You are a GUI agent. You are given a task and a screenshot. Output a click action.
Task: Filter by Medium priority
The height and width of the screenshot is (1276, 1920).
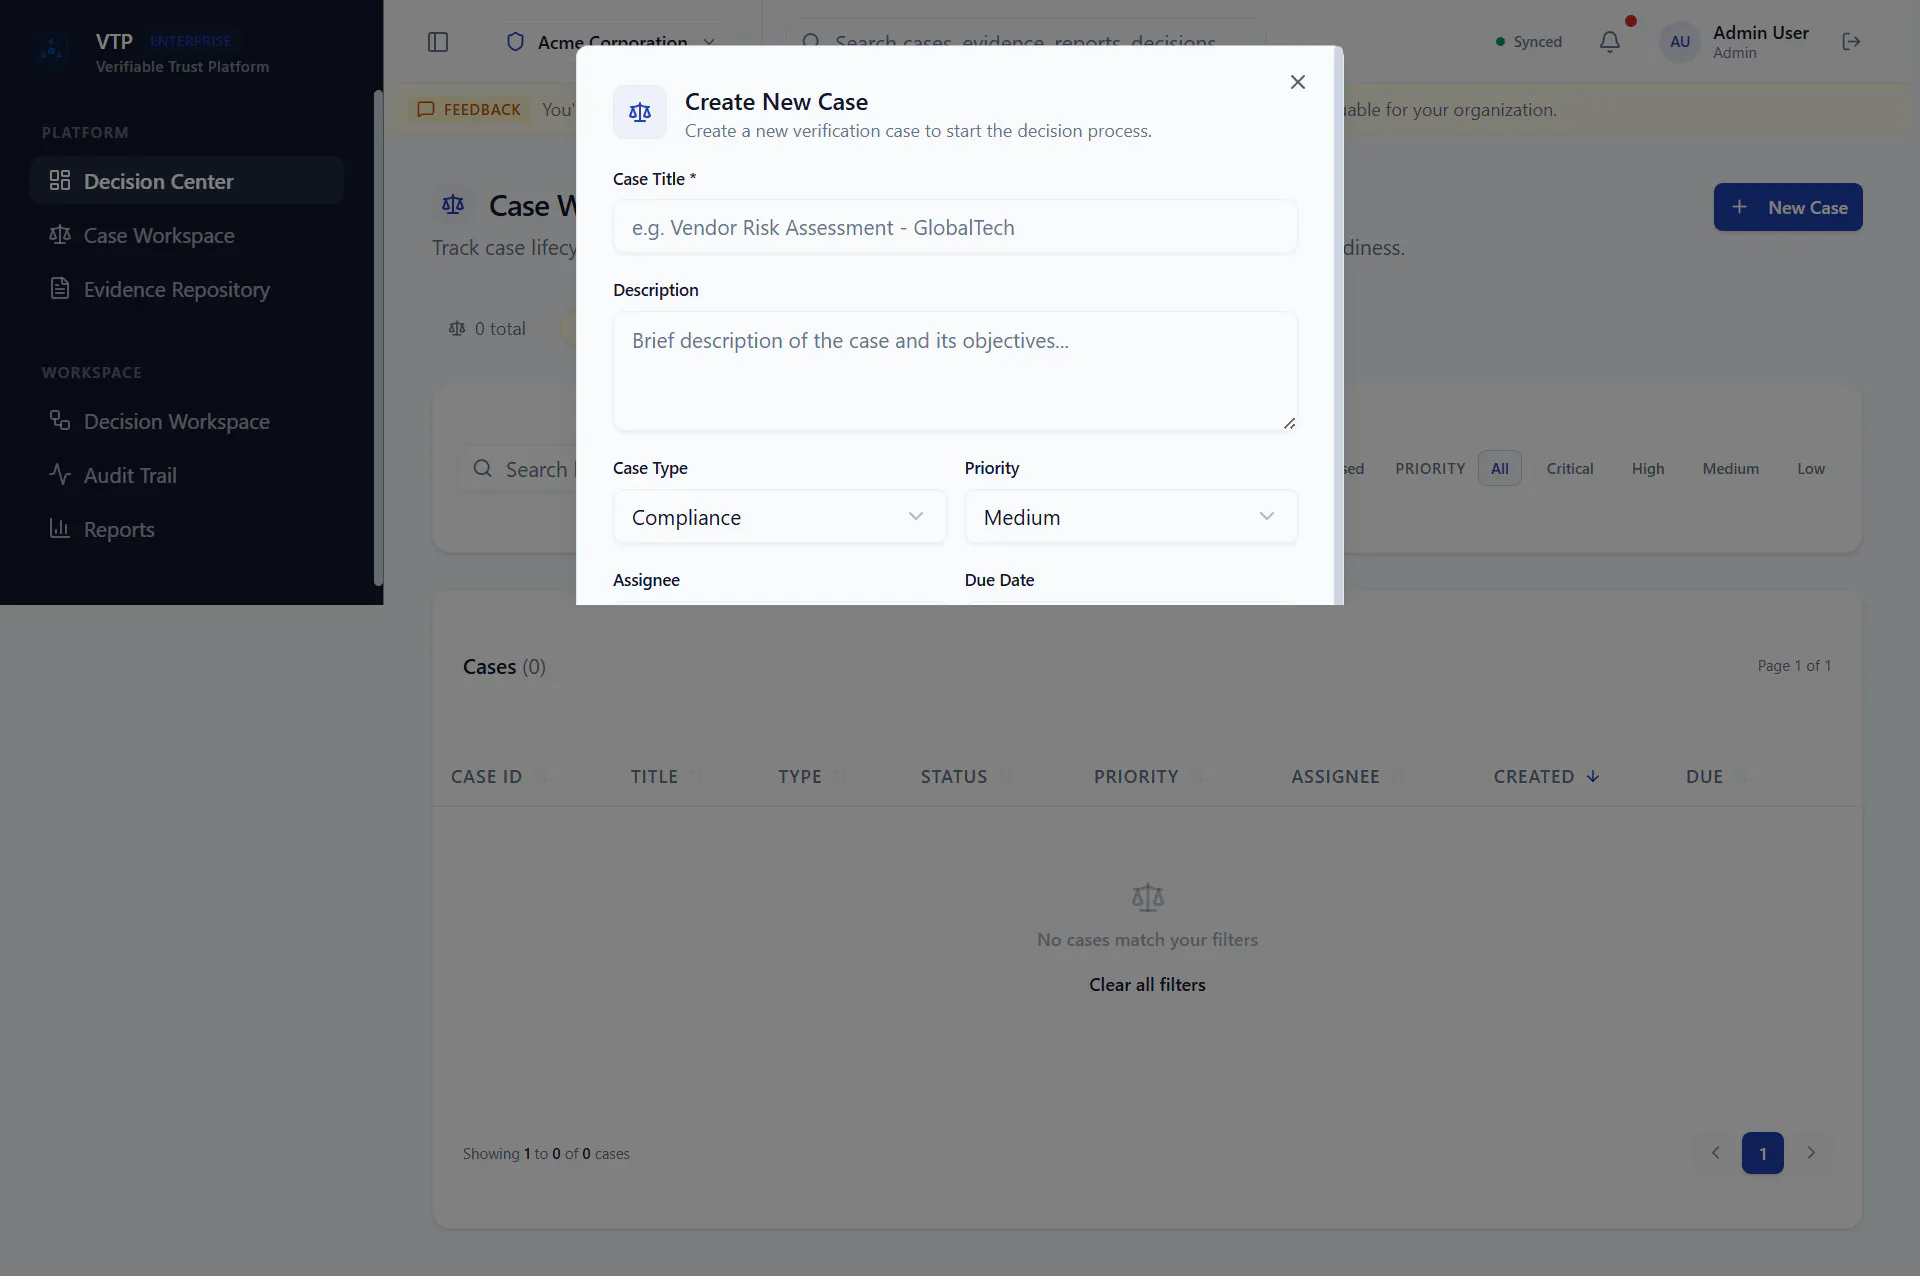pos(1731,468)
